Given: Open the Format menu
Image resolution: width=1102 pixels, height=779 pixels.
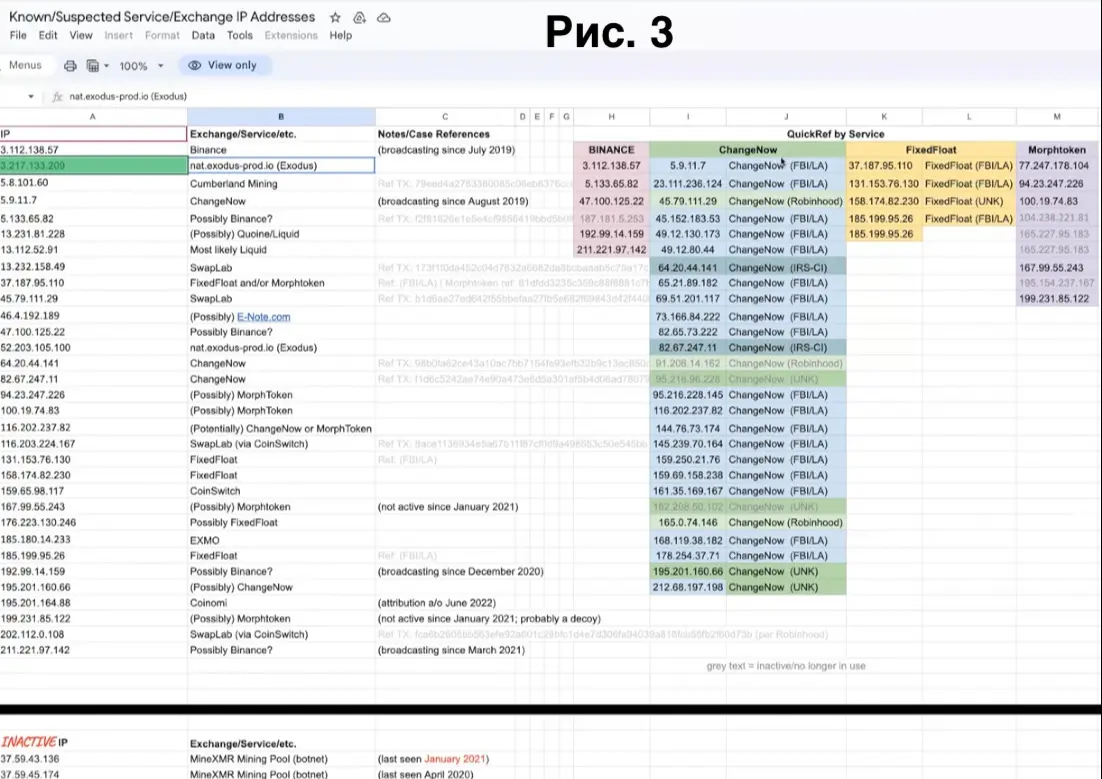Looking at the screenshot, I should point(162,35).
